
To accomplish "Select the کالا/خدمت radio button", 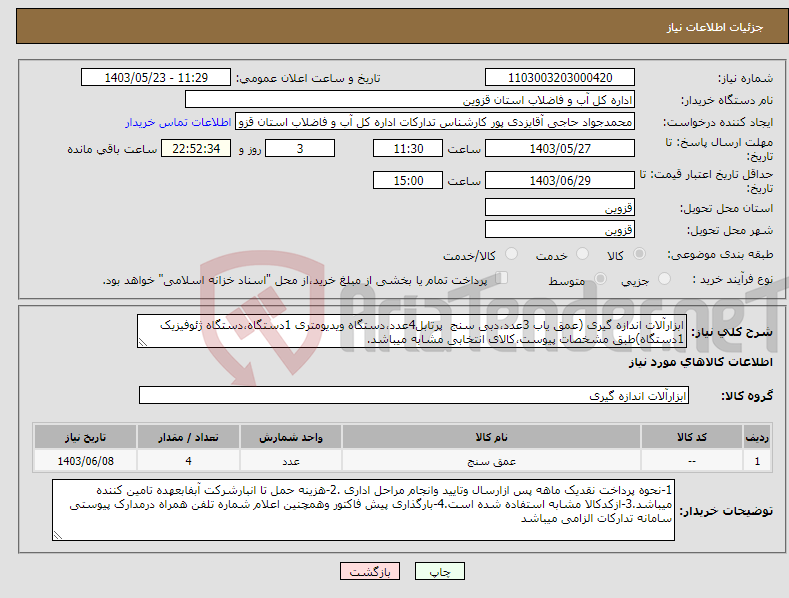I will coord(511,254).
